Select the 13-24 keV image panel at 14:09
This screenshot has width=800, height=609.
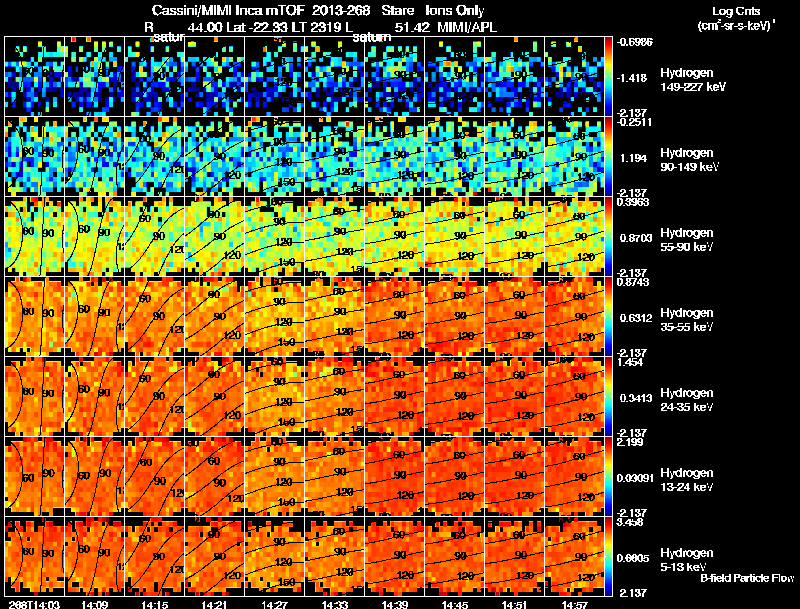pos(94,476)
